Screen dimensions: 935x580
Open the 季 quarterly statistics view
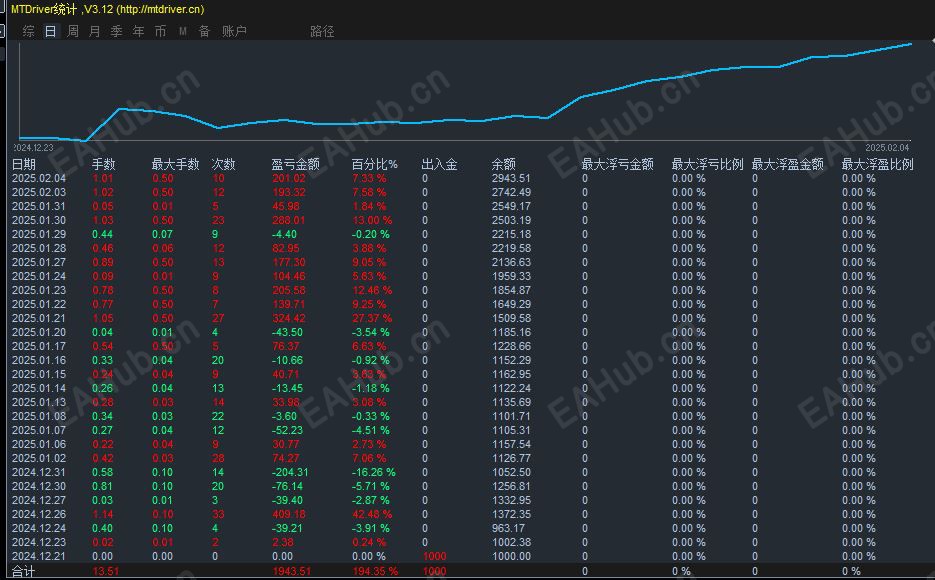pyautogui.click(x=114, y=31)
